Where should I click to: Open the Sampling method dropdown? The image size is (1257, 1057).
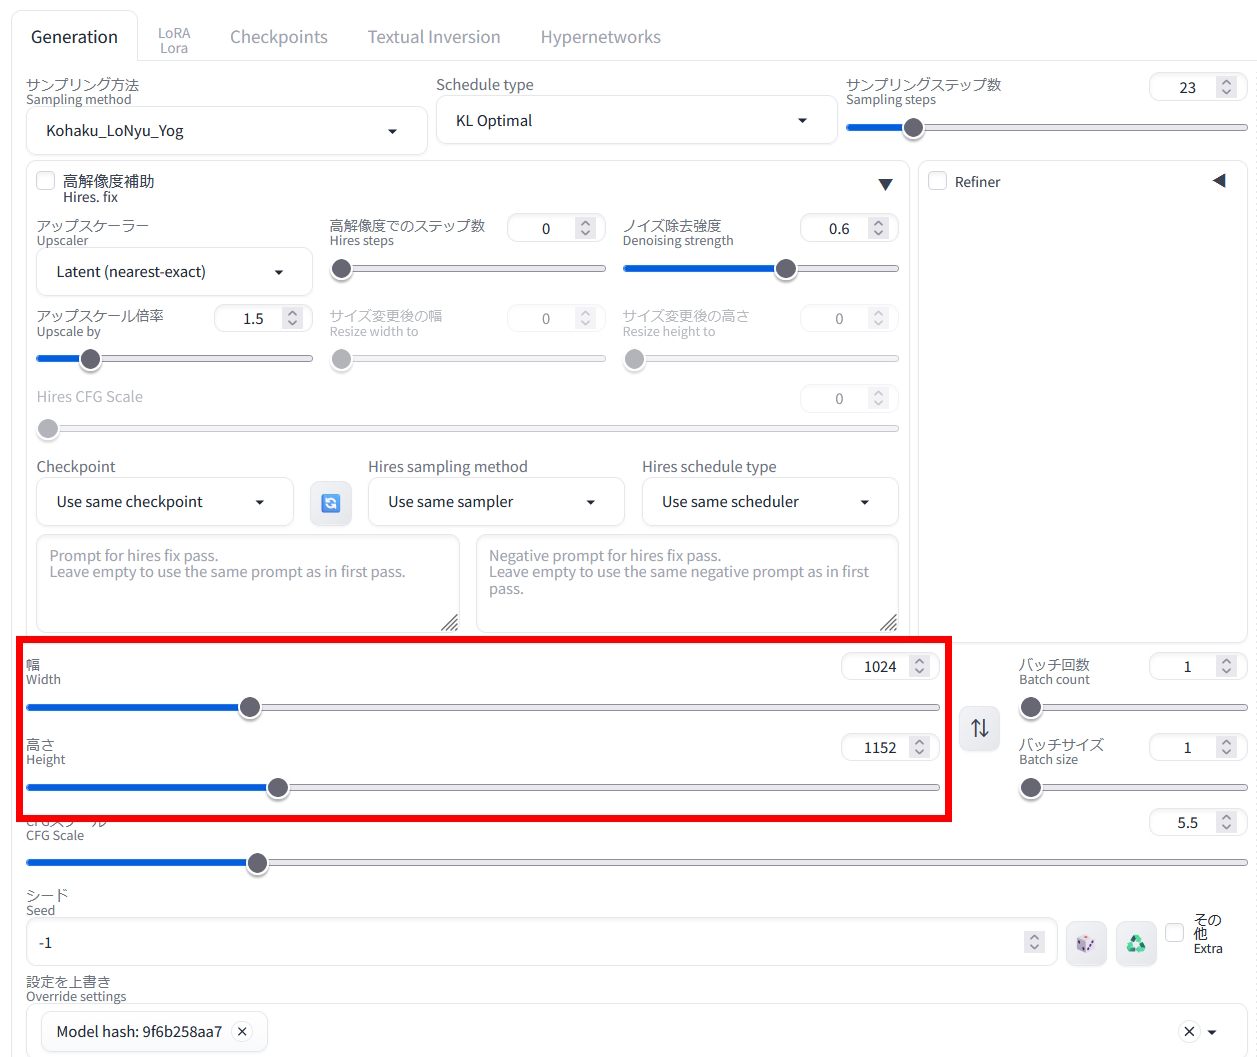pyautogui.click(x=226, y=131)
